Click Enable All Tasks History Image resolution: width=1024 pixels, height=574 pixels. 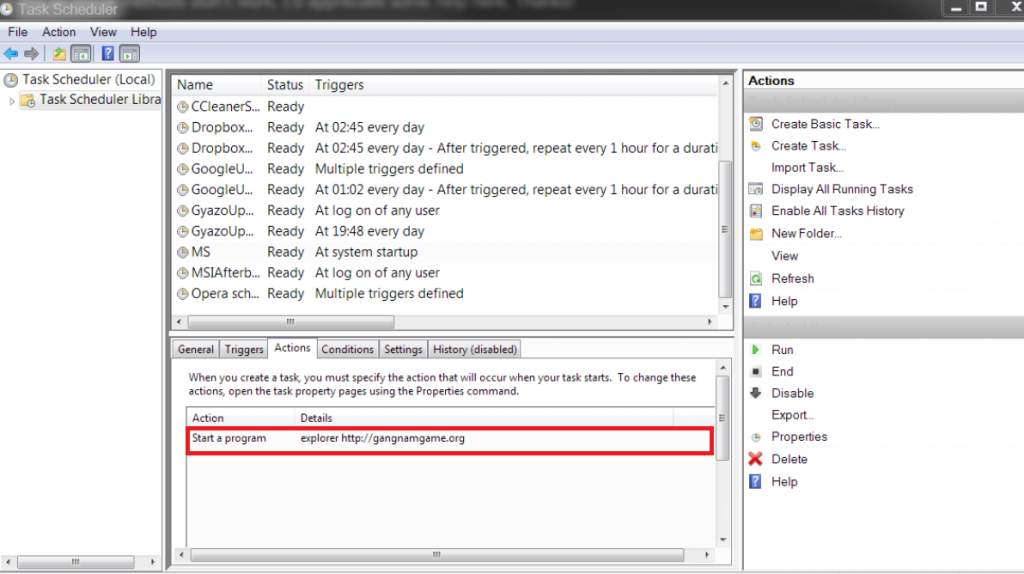click(837, 211)
